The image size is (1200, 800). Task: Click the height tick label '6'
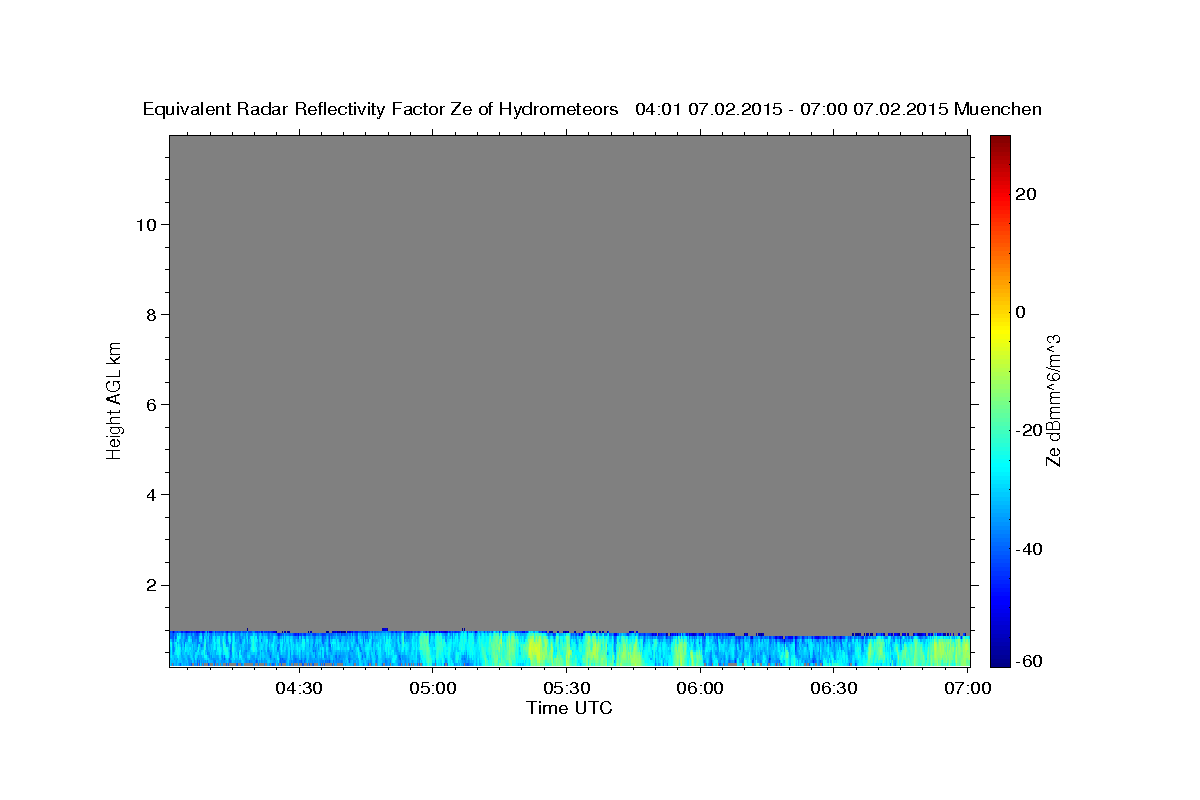click(152, 404)
